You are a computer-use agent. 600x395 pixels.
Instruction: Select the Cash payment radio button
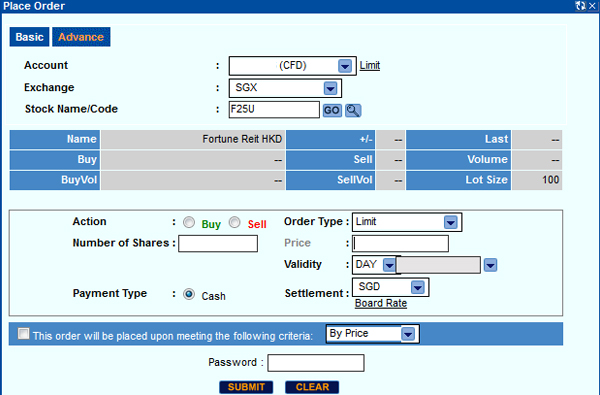pyautogui.click(x=189, y=294)
